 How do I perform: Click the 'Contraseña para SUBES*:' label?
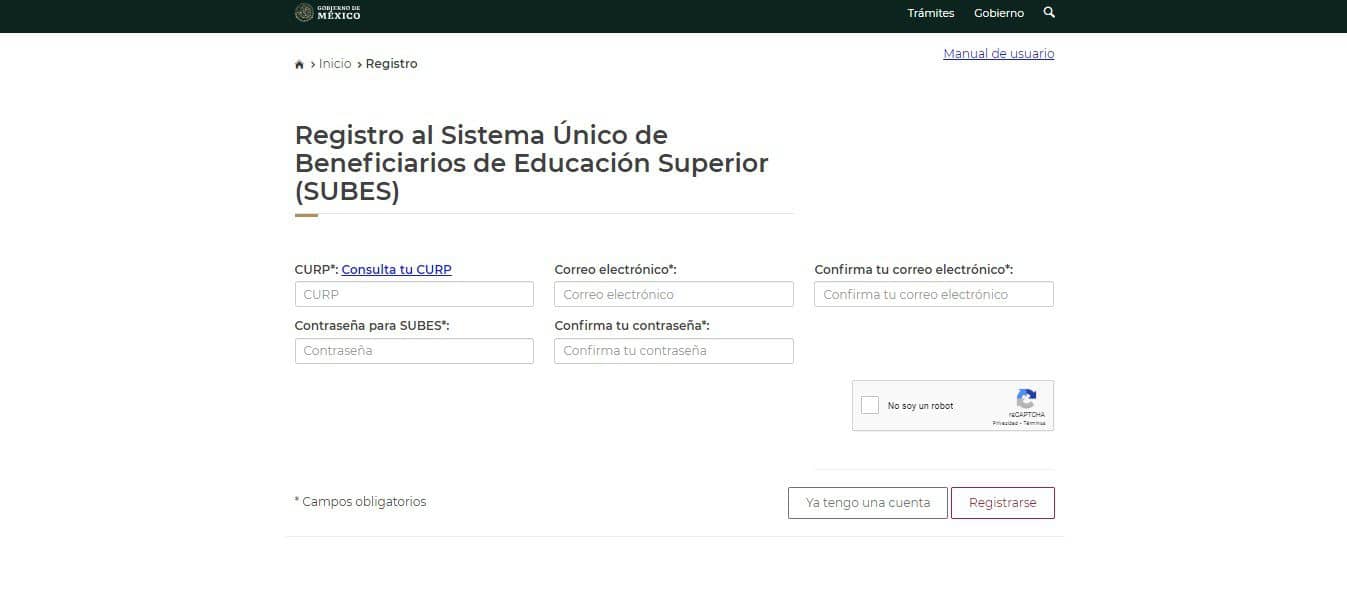372,326
